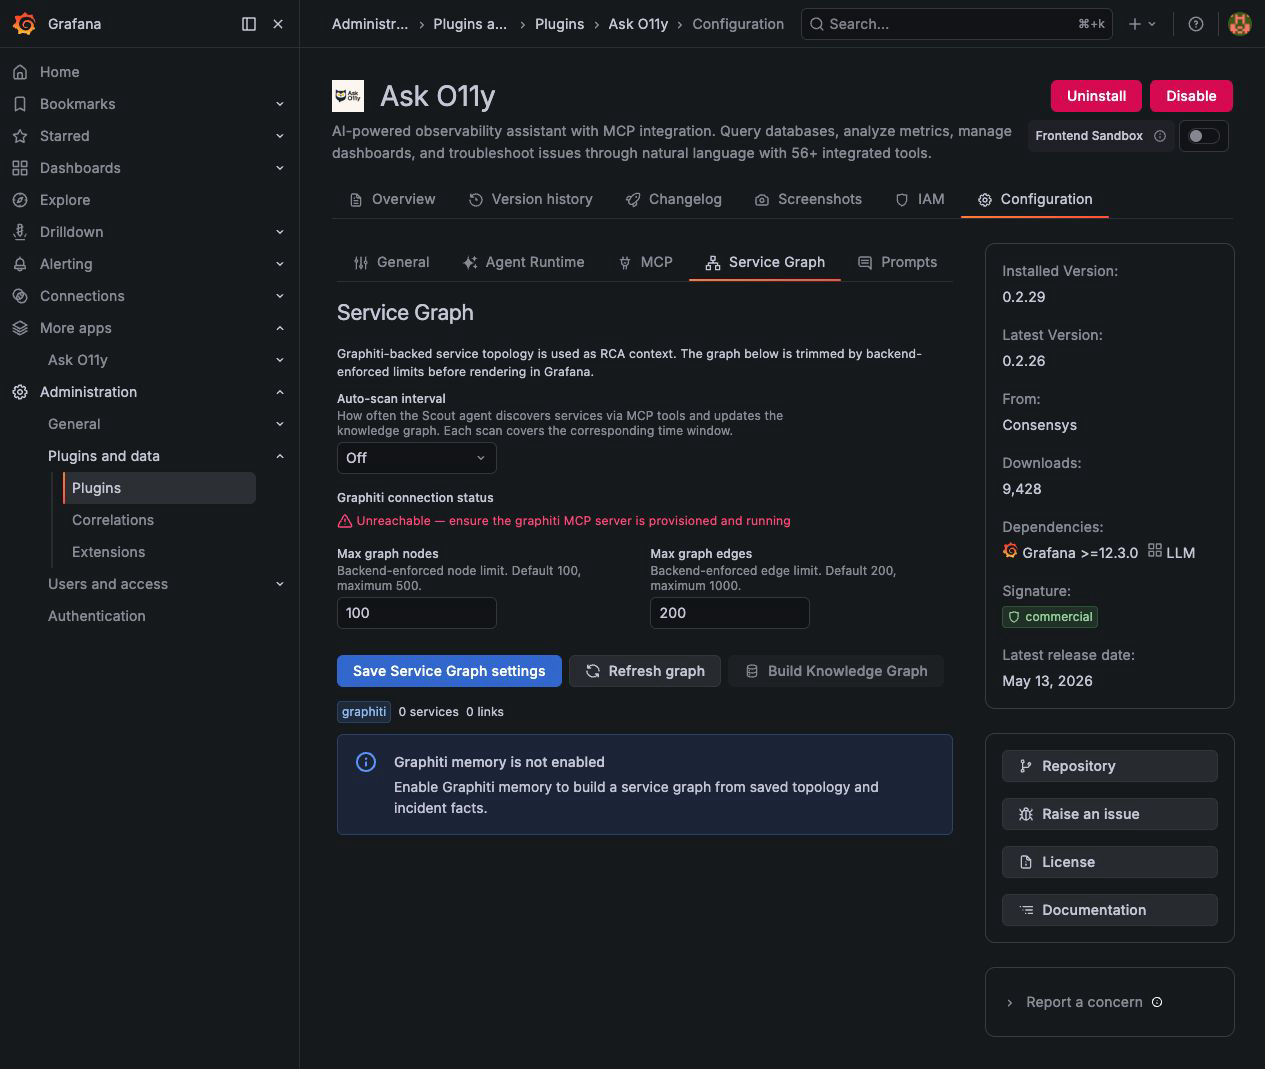Expand the Report a concern section
Image resolution: width=1265 pixels, height=1069 pixels.
1084,1002
